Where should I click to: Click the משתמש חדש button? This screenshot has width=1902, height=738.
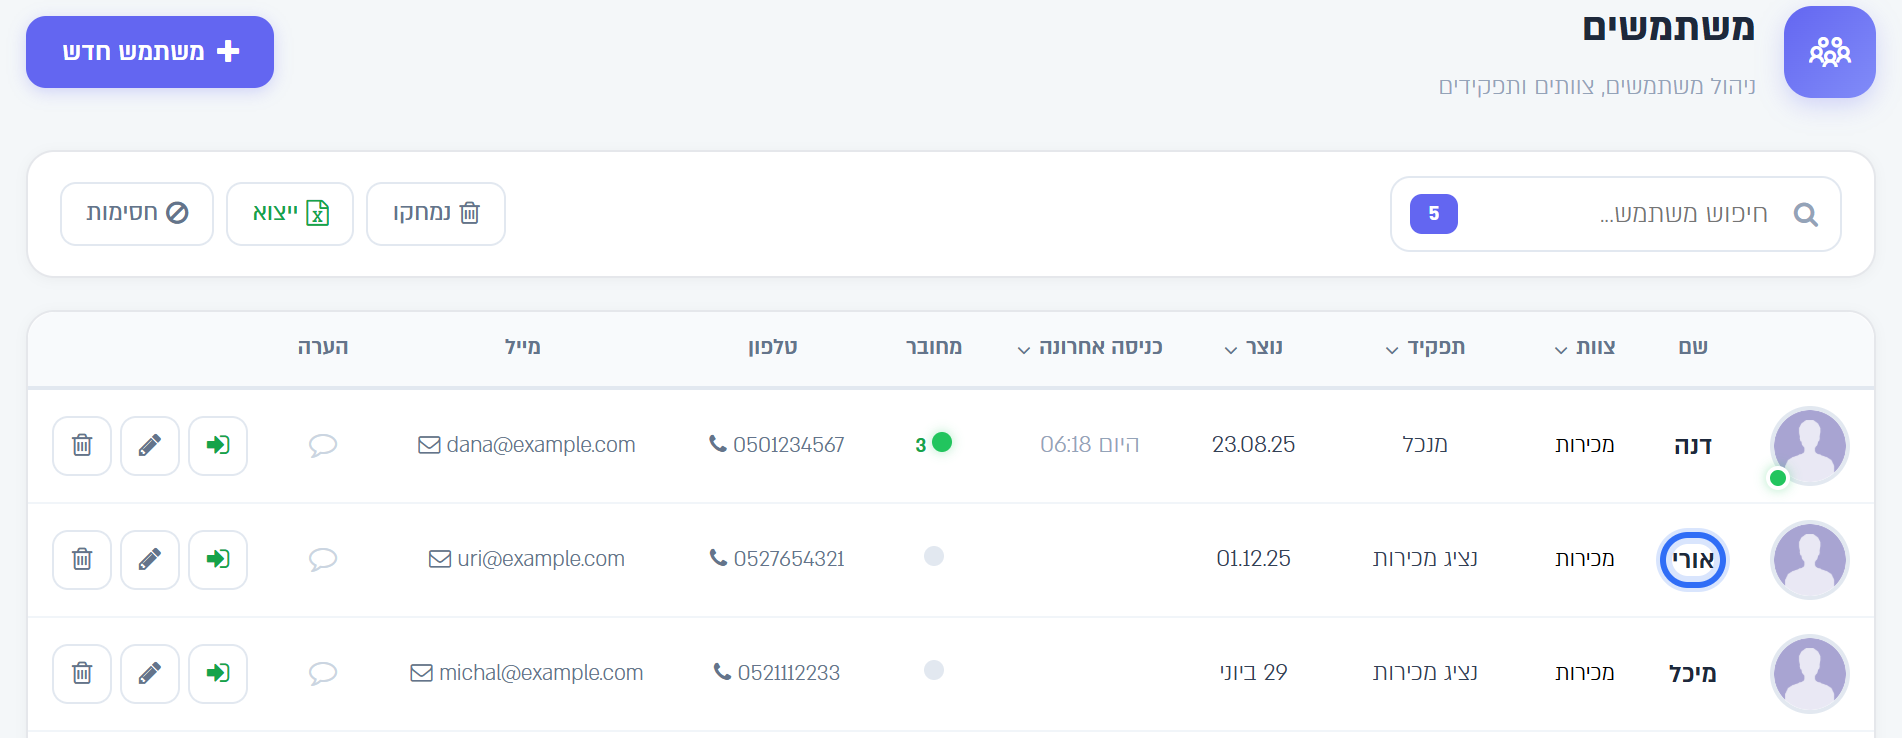(x=150, y=52)
